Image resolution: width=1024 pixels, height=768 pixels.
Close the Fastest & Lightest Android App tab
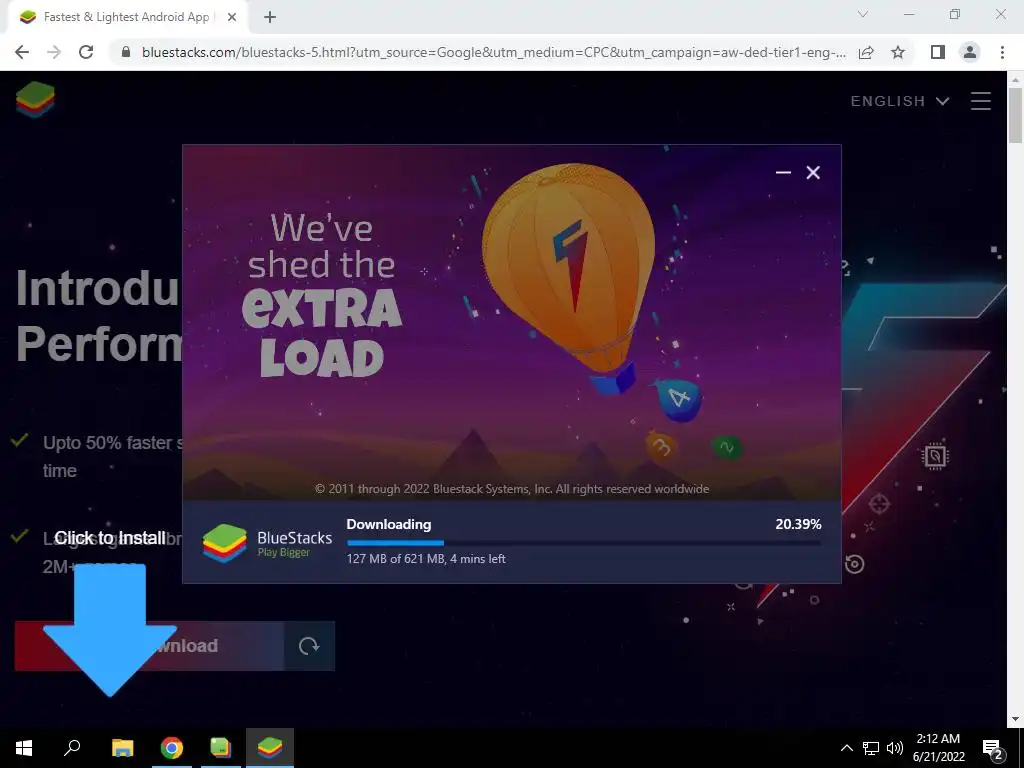[232, 17]
